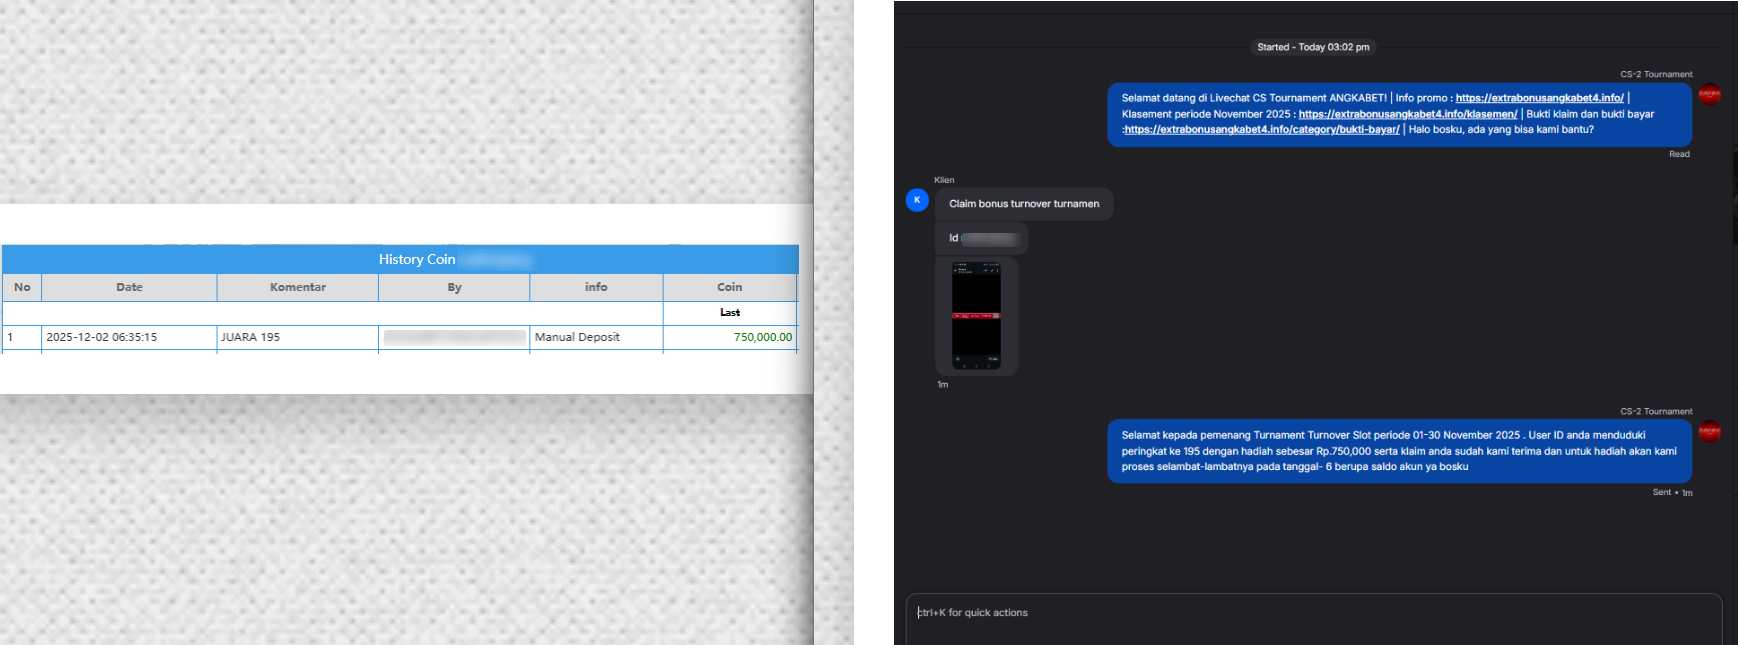Click the "By" column header

(x=454, y=287)
